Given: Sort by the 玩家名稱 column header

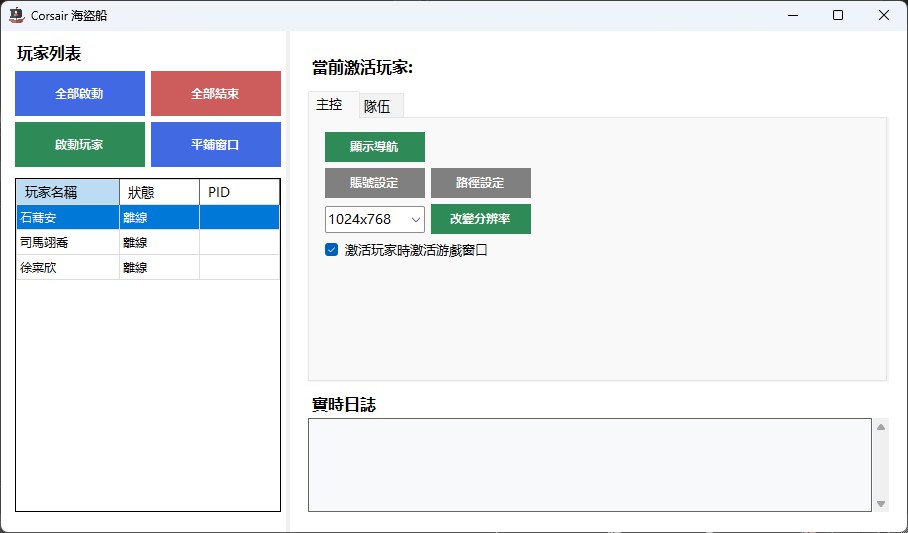Looking at the screenshot, I should (67, 192).
